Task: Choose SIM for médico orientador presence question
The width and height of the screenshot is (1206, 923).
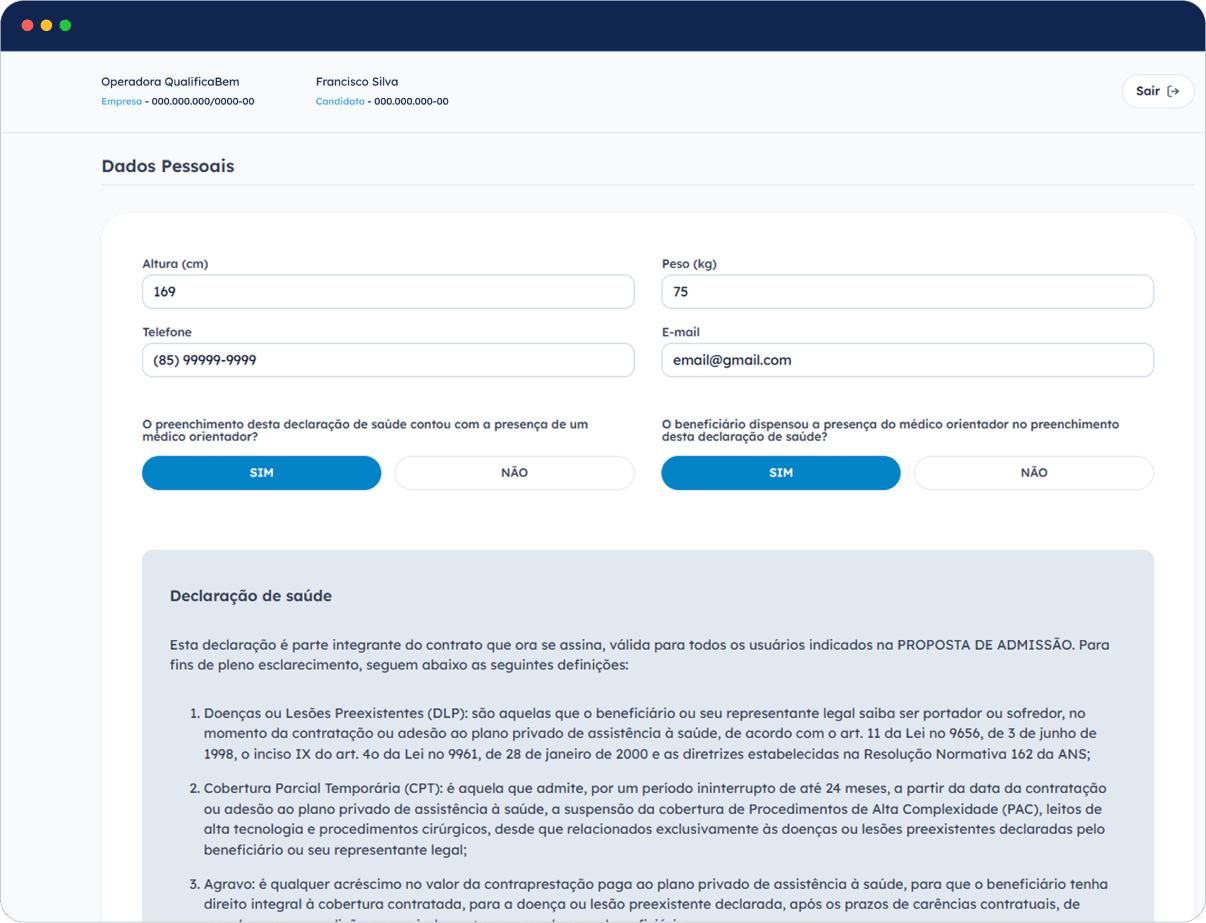Action: point(261,473)
